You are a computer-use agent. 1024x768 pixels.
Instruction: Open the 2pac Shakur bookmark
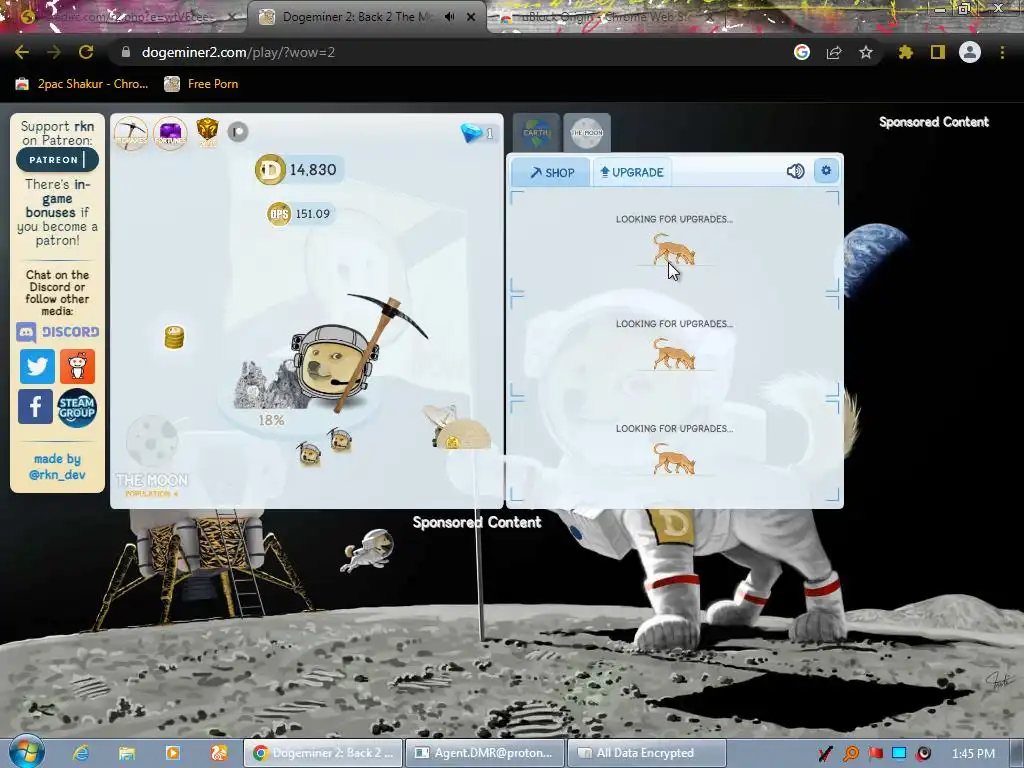[82, 84]
